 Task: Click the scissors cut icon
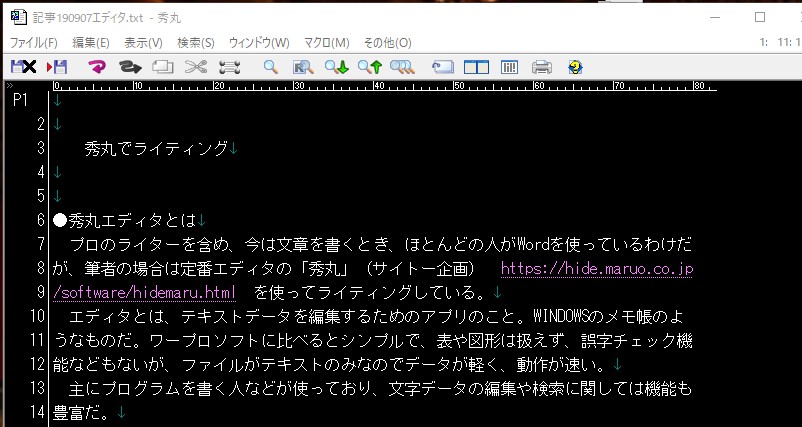point(196,66)
